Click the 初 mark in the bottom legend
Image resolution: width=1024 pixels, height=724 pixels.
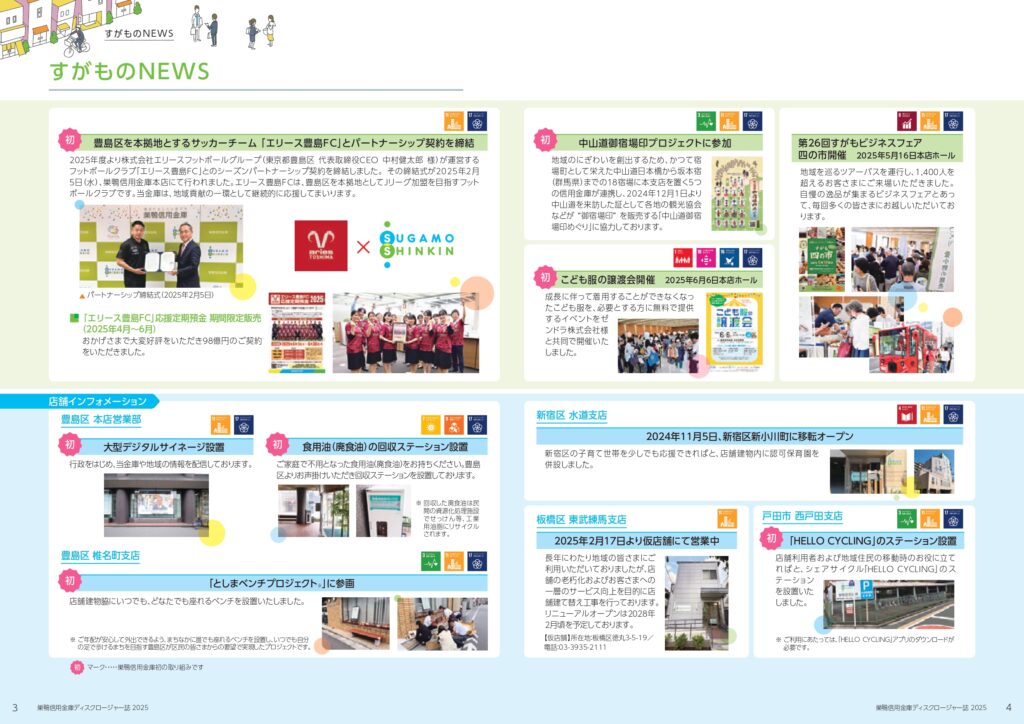(77, 667)
